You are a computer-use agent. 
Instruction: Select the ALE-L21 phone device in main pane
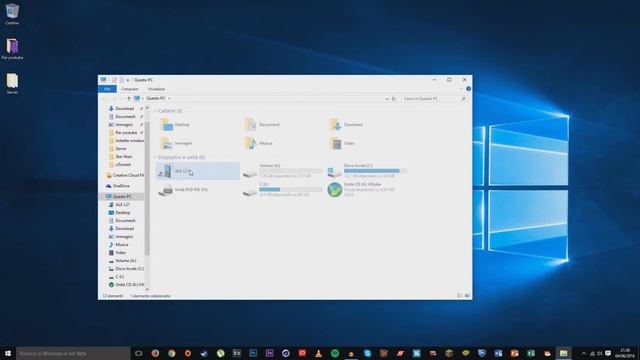click(x=198, y=171)
